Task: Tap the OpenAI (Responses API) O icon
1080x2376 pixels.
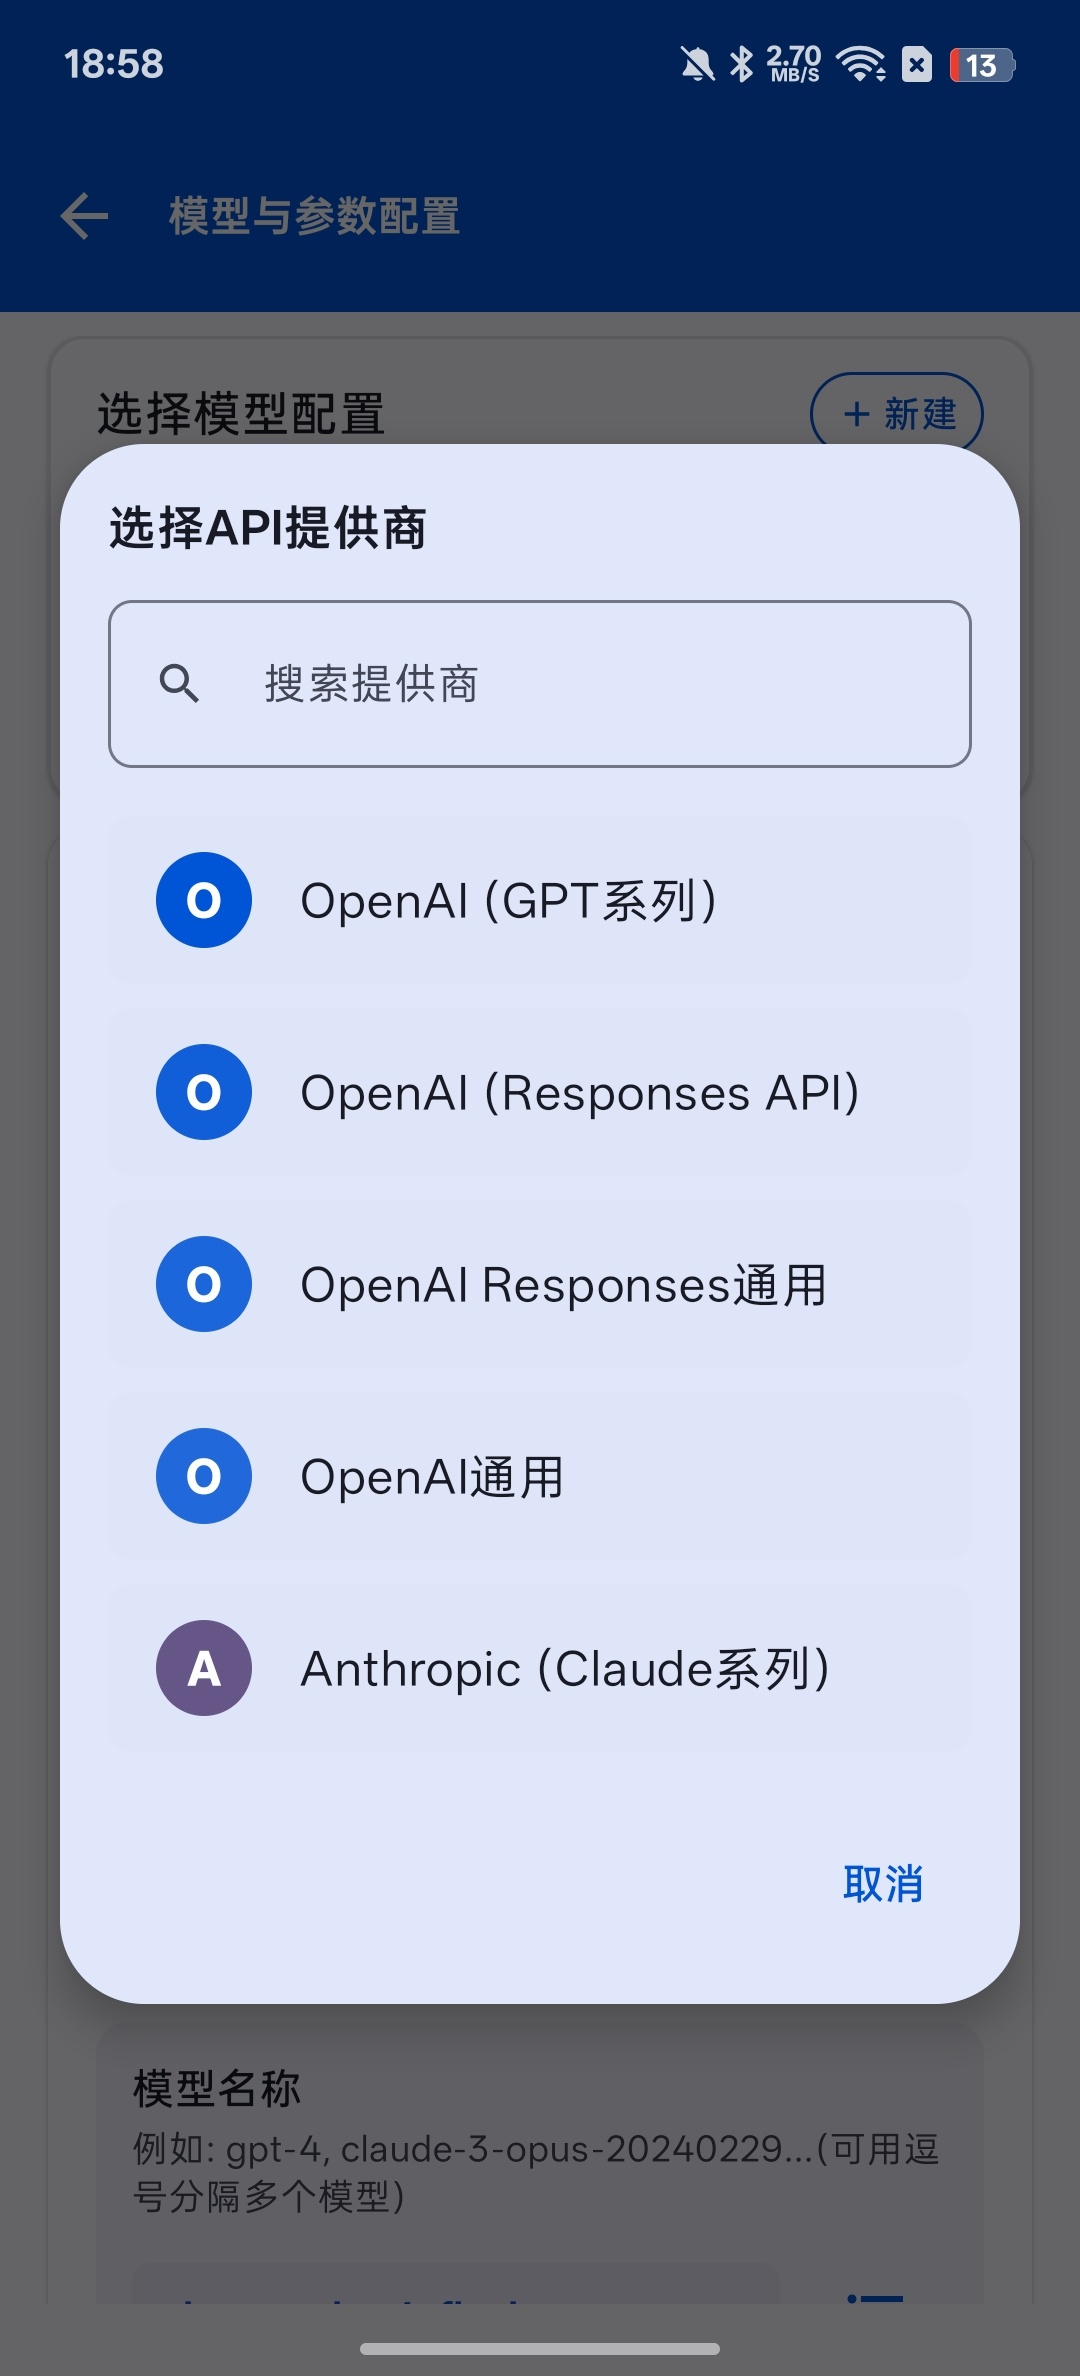Action: point(204,1092)
